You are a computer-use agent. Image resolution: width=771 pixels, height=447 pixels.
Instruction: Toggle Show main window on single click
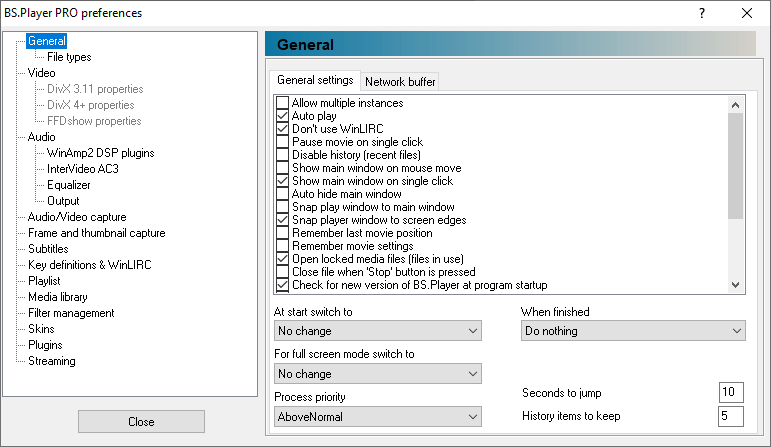pyautogui.click(x=282, y=181)
